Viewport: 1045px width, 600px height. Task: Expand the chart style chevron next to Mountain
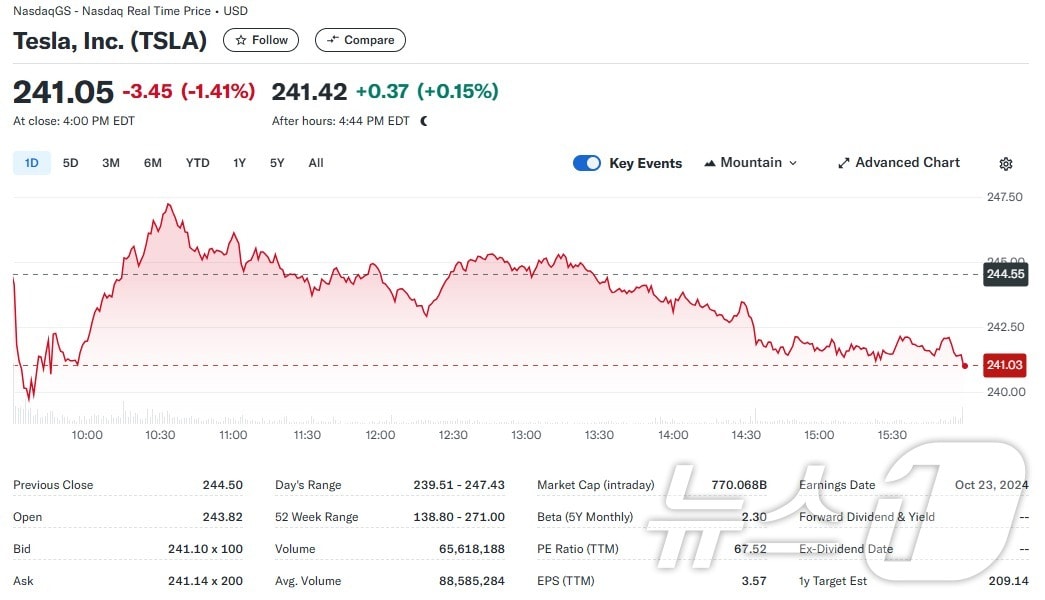coord(792,162)
